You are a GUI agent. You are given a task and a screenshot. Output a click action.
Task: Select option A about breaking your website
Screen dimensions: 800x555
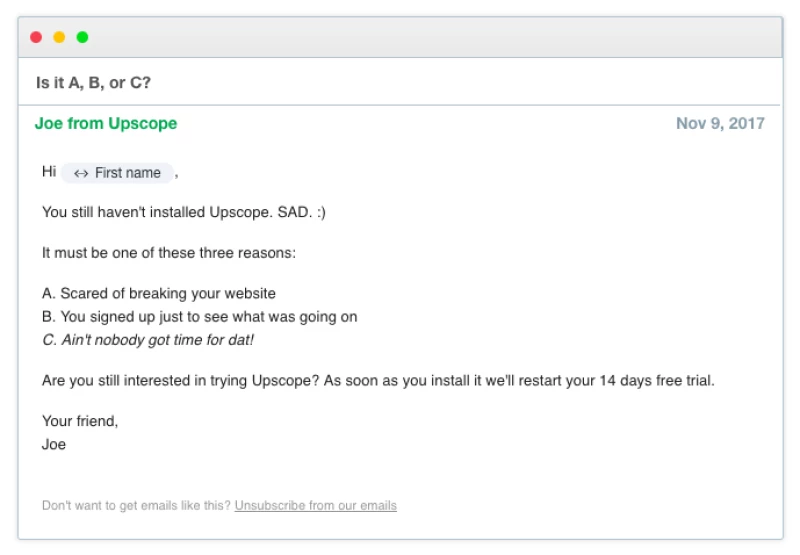[159, 293]
